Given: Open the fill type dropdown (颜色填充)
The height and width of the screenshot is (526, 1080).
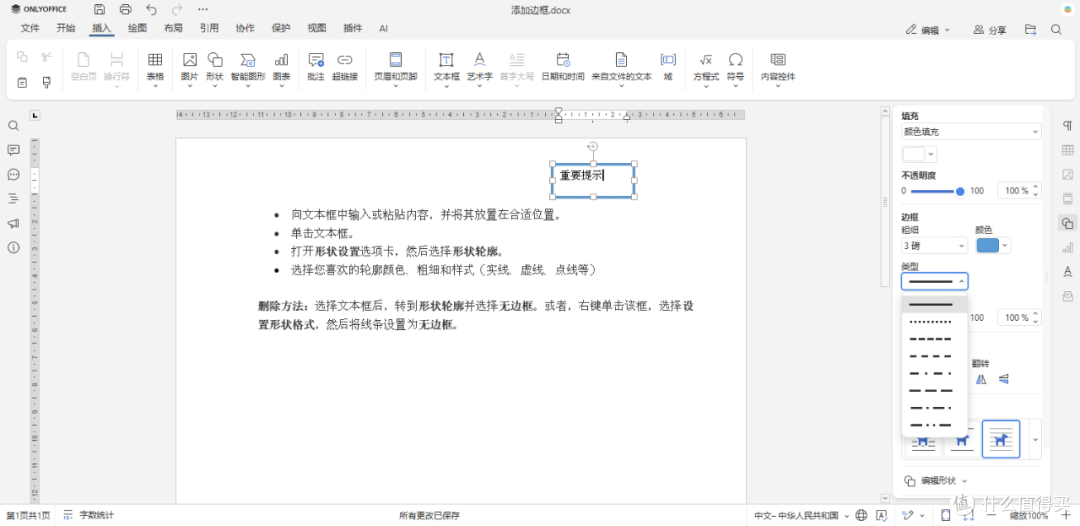Looking at the screenshot, I should point(971,132).
